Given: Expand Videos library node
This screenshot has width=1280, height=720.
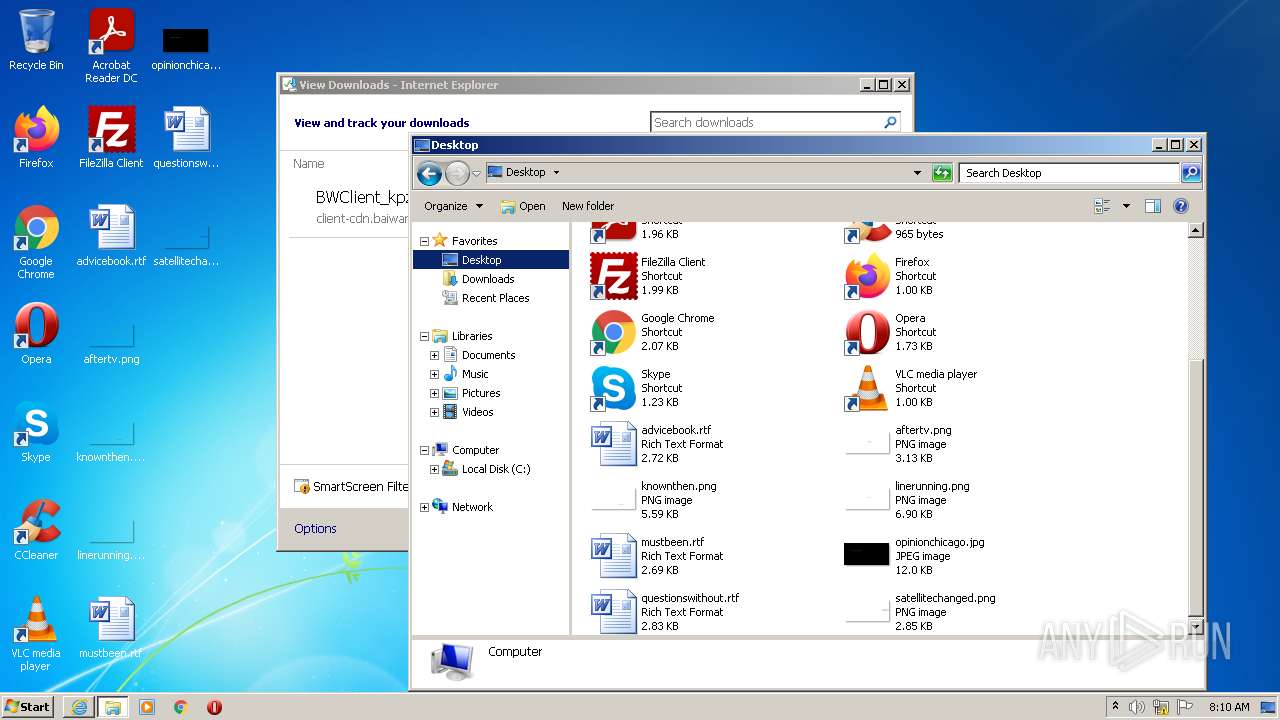Looking at the screenshot, I should pos(434,412).
